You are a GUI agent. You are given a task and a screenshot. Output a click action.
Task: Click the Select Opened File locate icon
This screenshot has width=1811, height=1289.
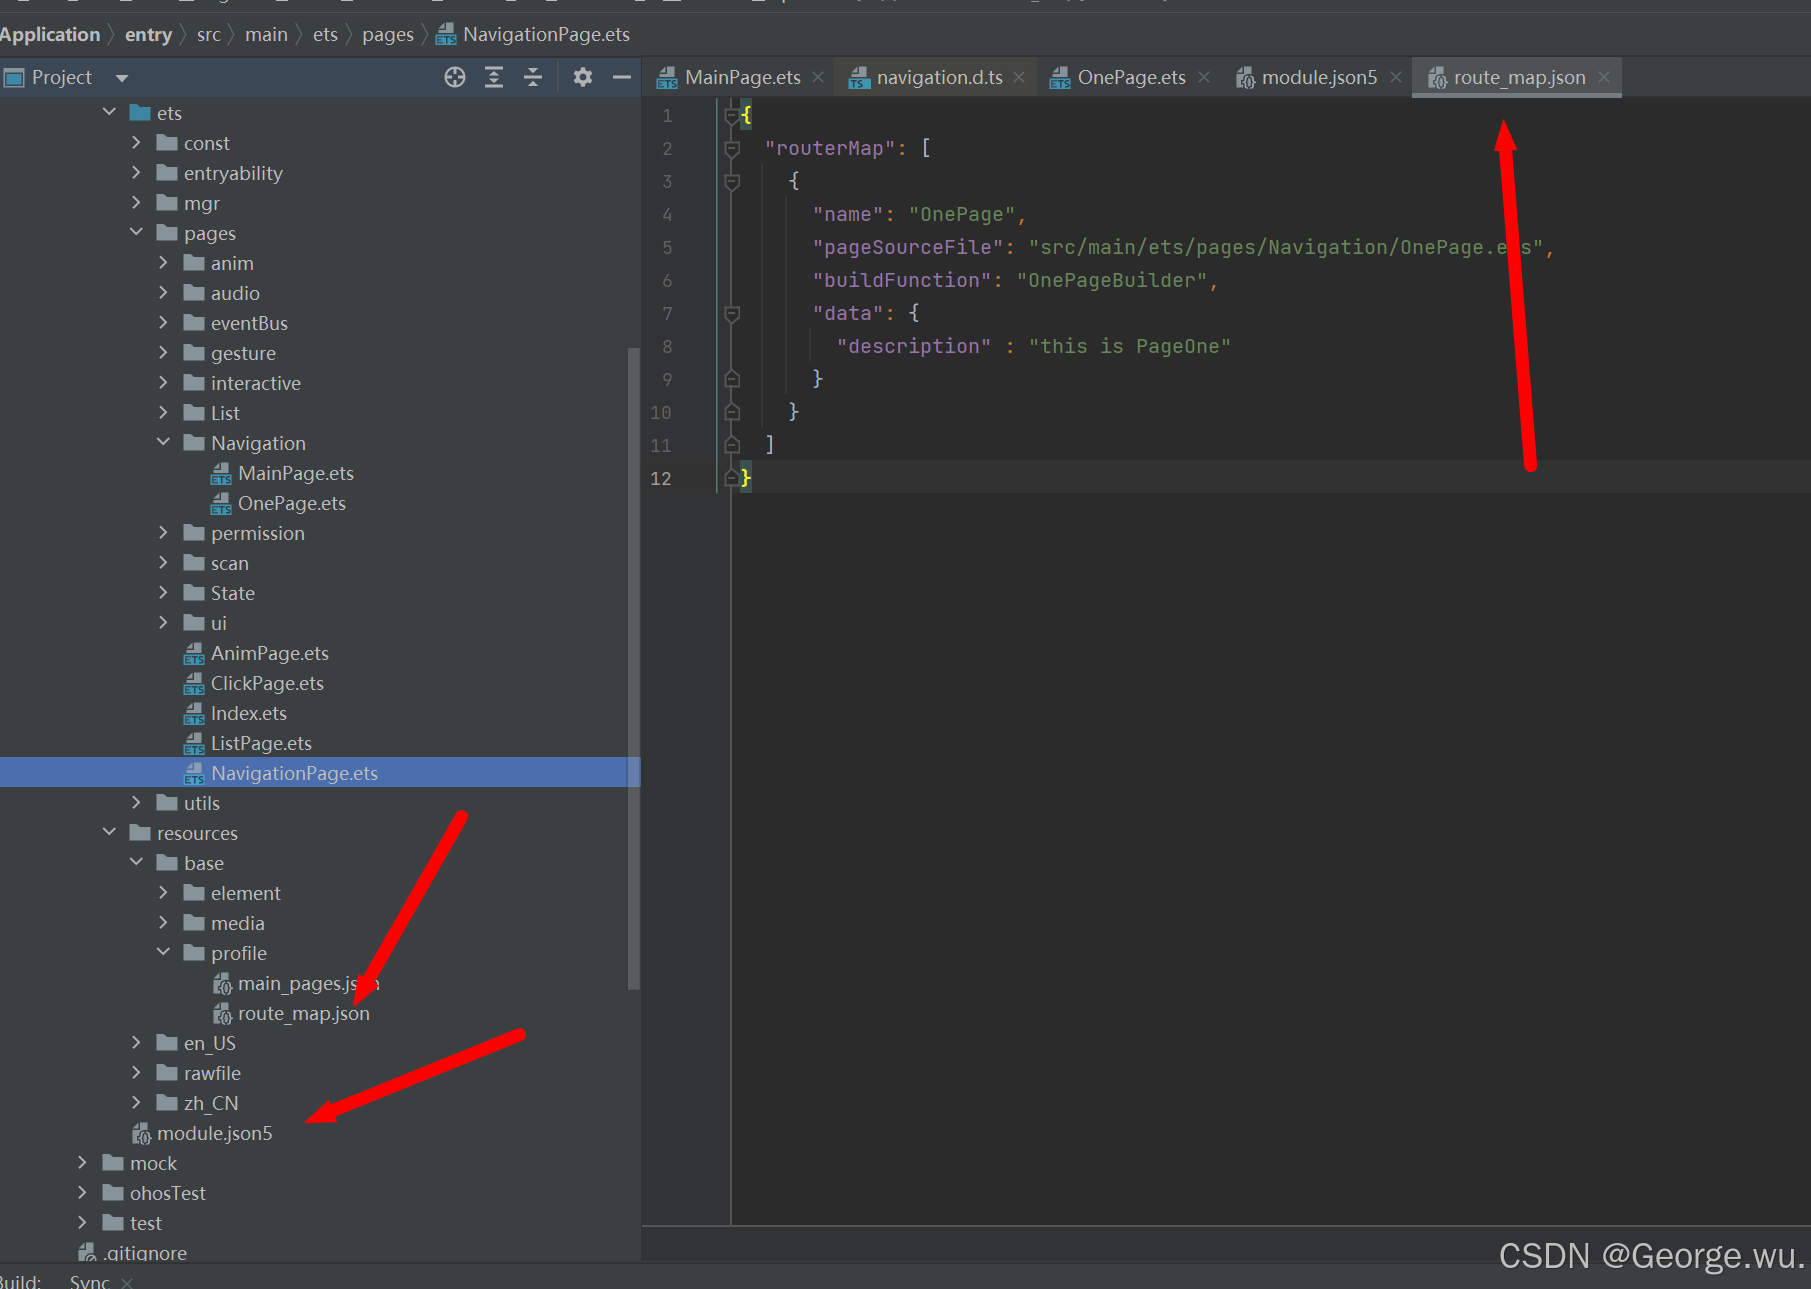[455, 77]
